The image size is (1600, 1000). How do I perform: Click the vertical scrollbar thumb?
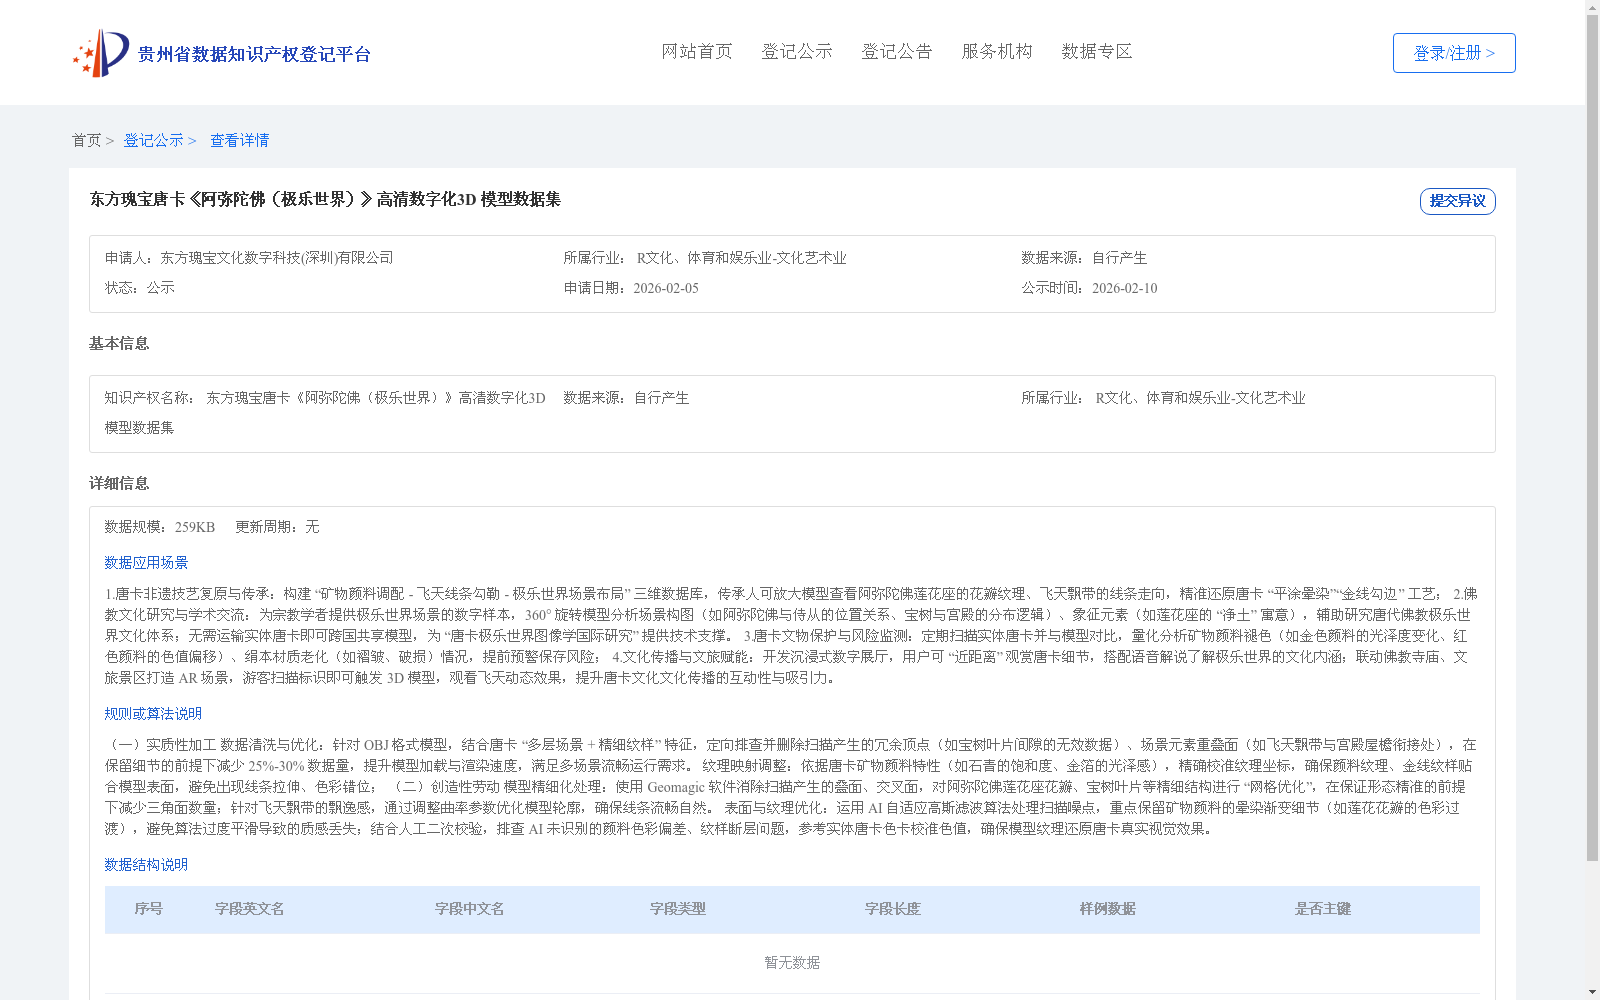(1593, 438)
